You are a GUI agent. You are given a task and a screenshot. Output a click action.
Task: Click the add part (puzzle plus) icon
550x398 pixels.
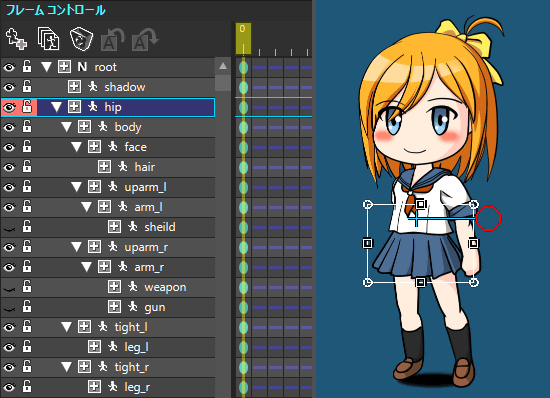pyautogui.click(x=16, y=39)
